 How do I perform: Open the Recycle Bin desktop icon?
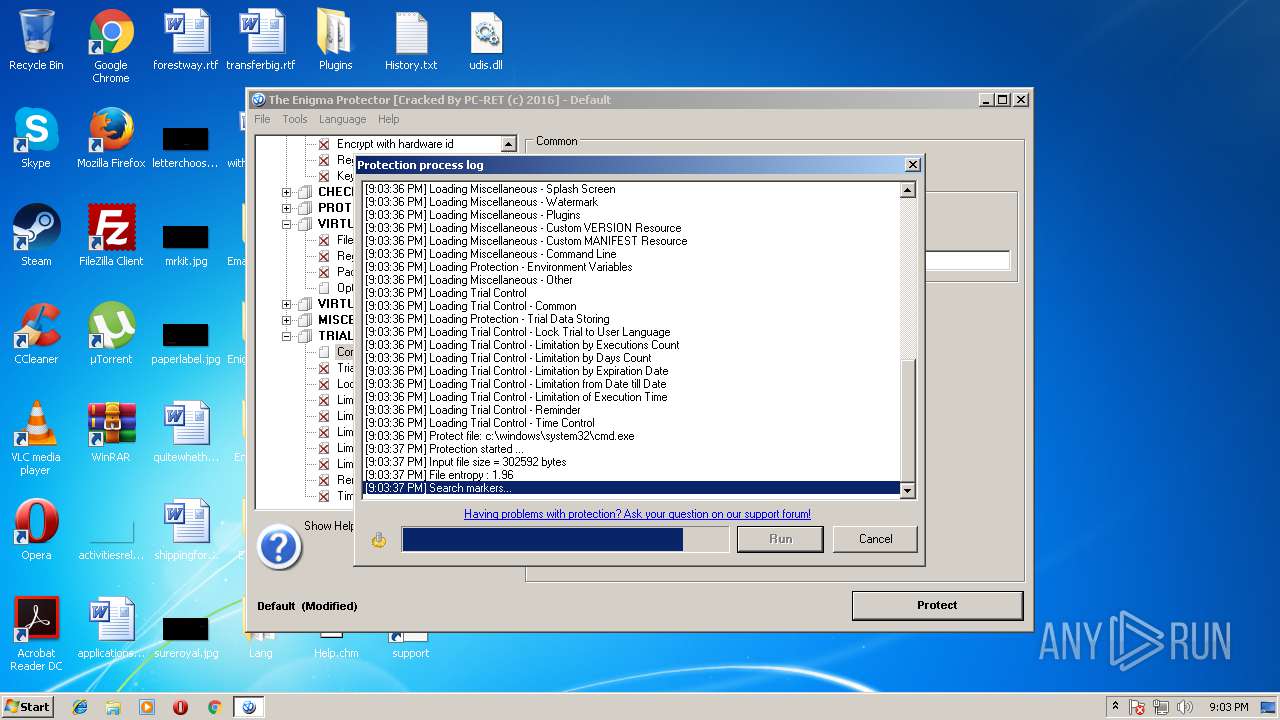36,40
